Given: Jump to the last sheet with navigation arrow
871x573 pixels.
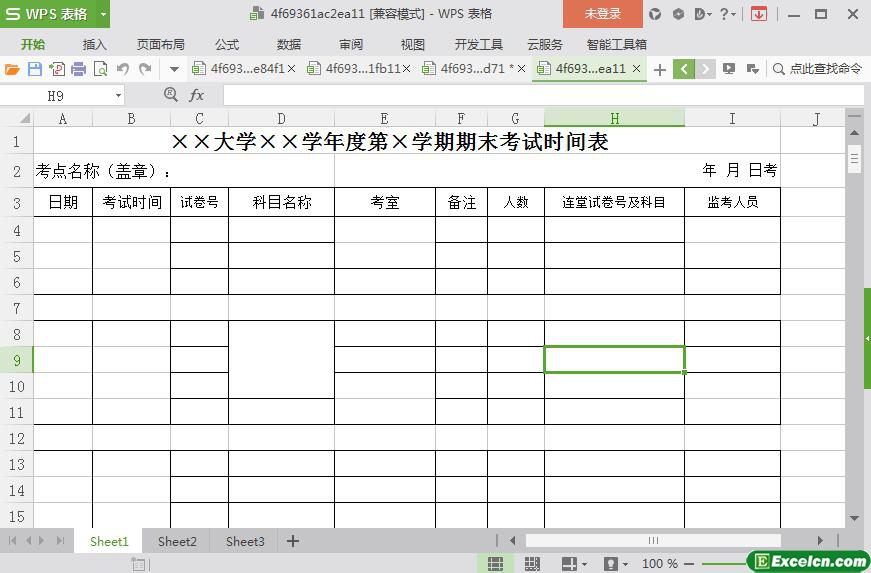Looking at the screenshot, I should point(61,540).
